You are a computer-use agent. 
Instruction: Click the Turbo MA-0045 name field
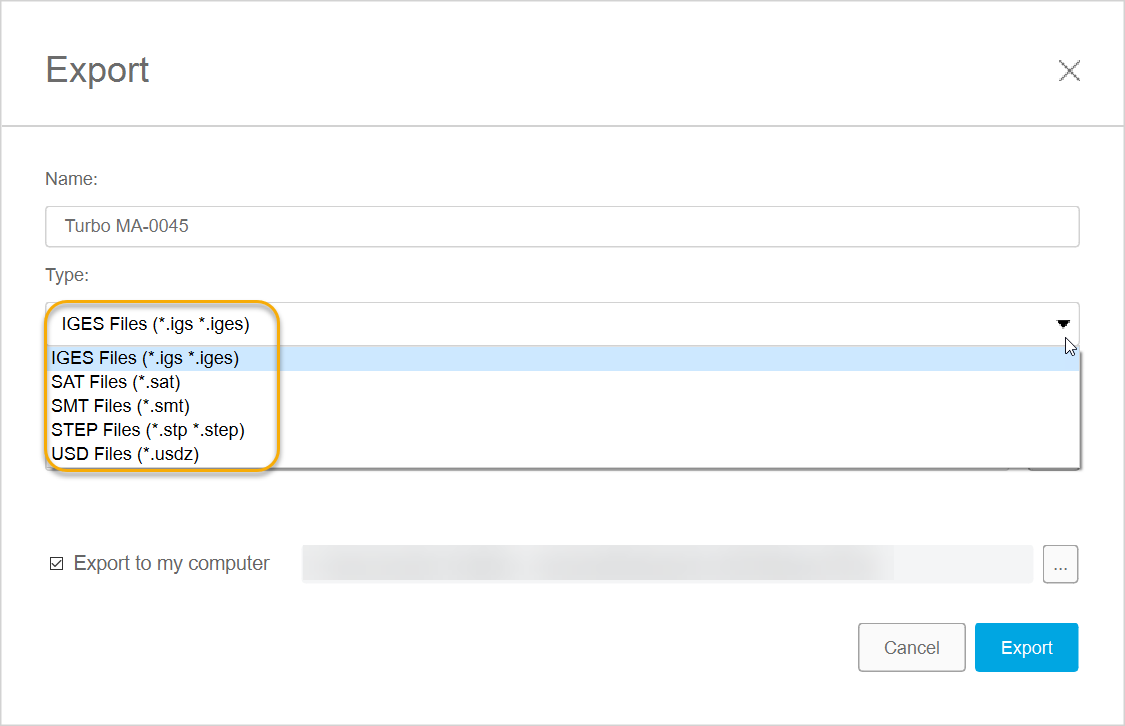[x=561, y=226]
